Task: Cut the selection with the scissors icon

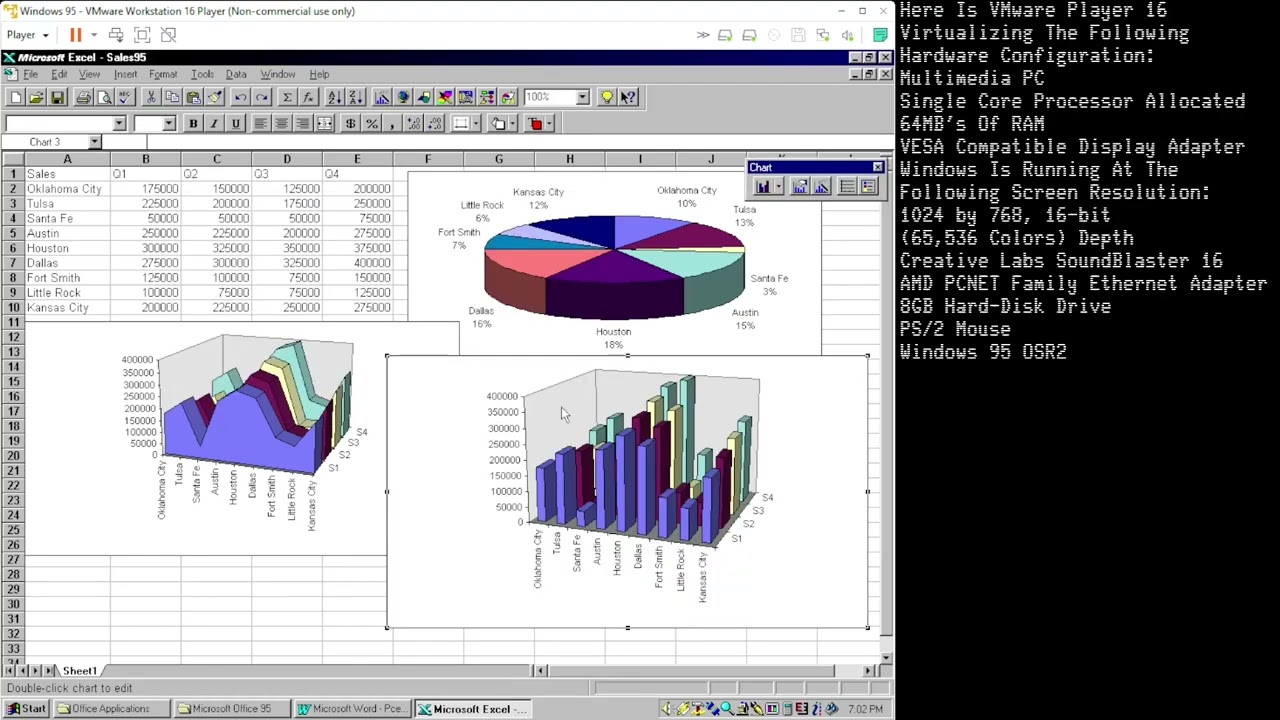Action: coord(151,97)
